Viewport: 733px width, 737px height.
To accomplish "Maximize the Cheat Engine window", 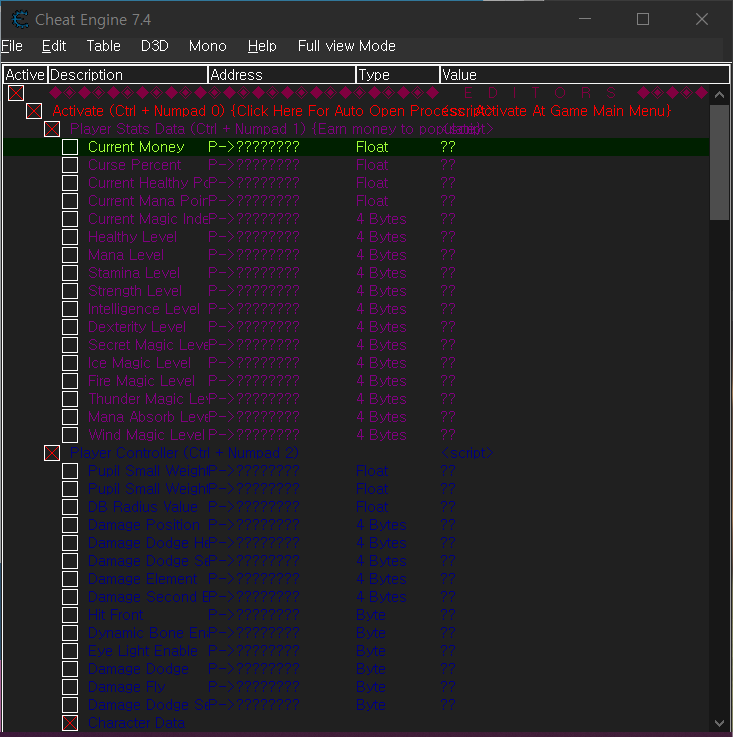I will tap(643, 19).
